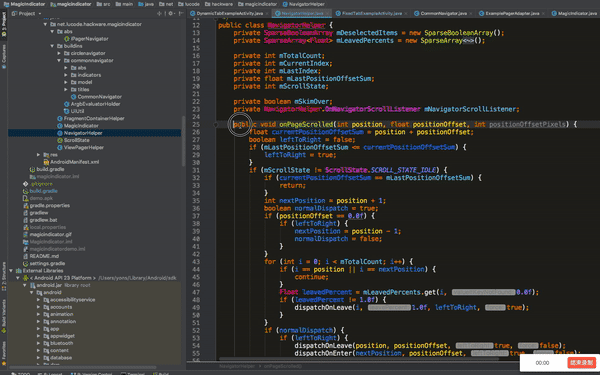Close the ExamplePagerAdapter.java tab
This screenshot has width=600, height=375.
click(543, 14)
